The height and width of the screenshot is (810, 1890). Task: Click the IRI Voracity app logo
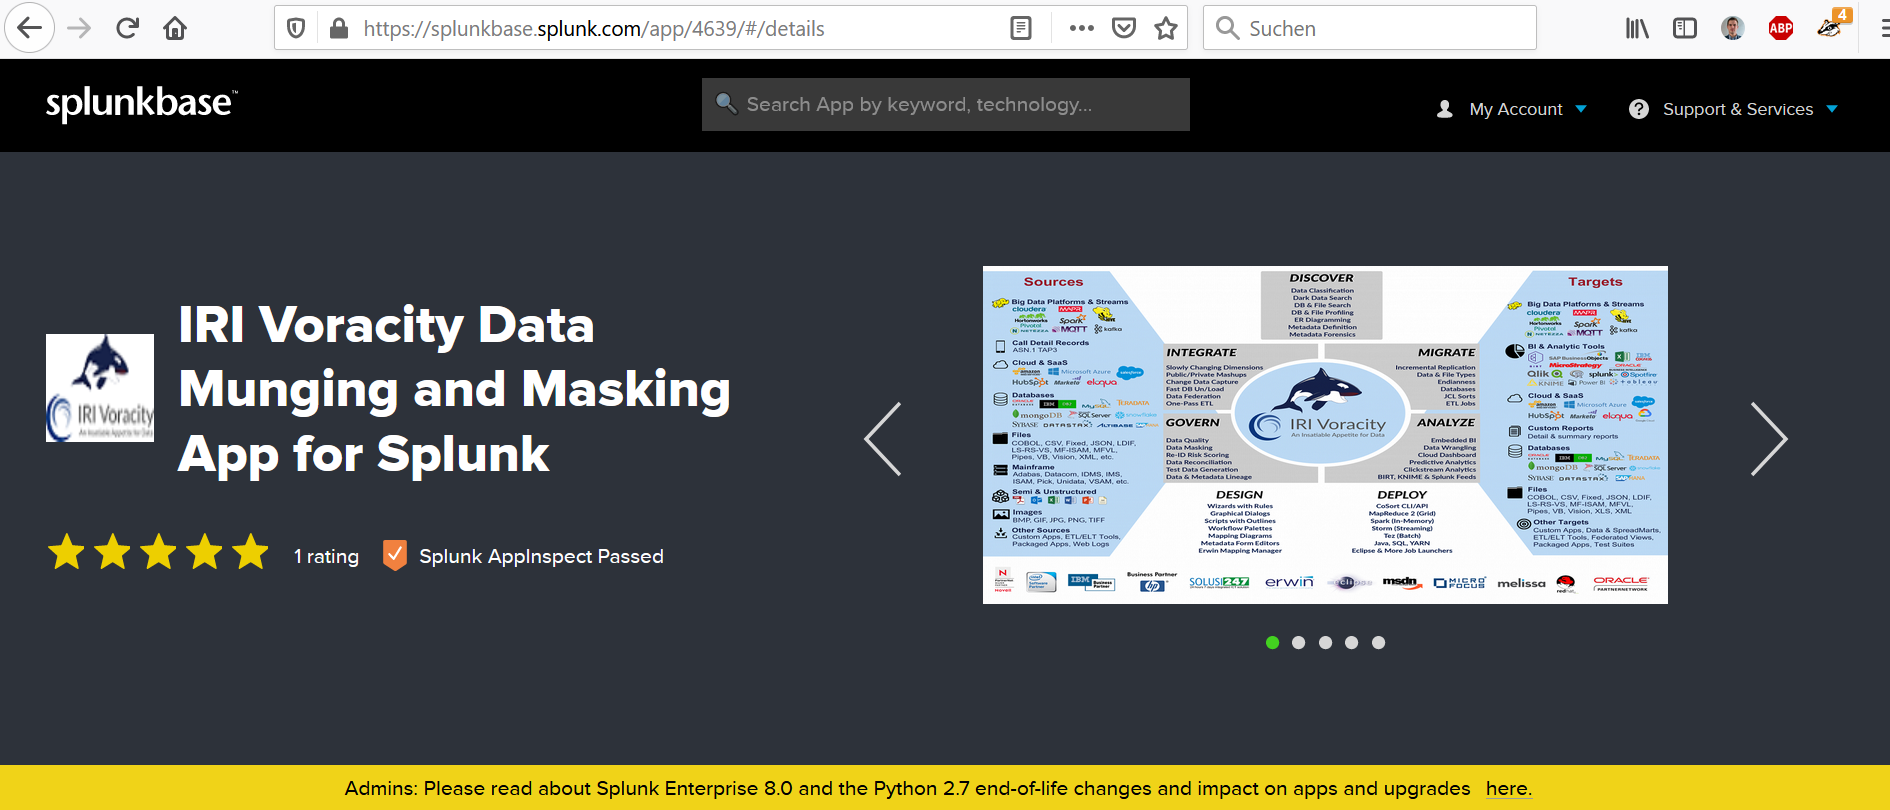[100, 388]
